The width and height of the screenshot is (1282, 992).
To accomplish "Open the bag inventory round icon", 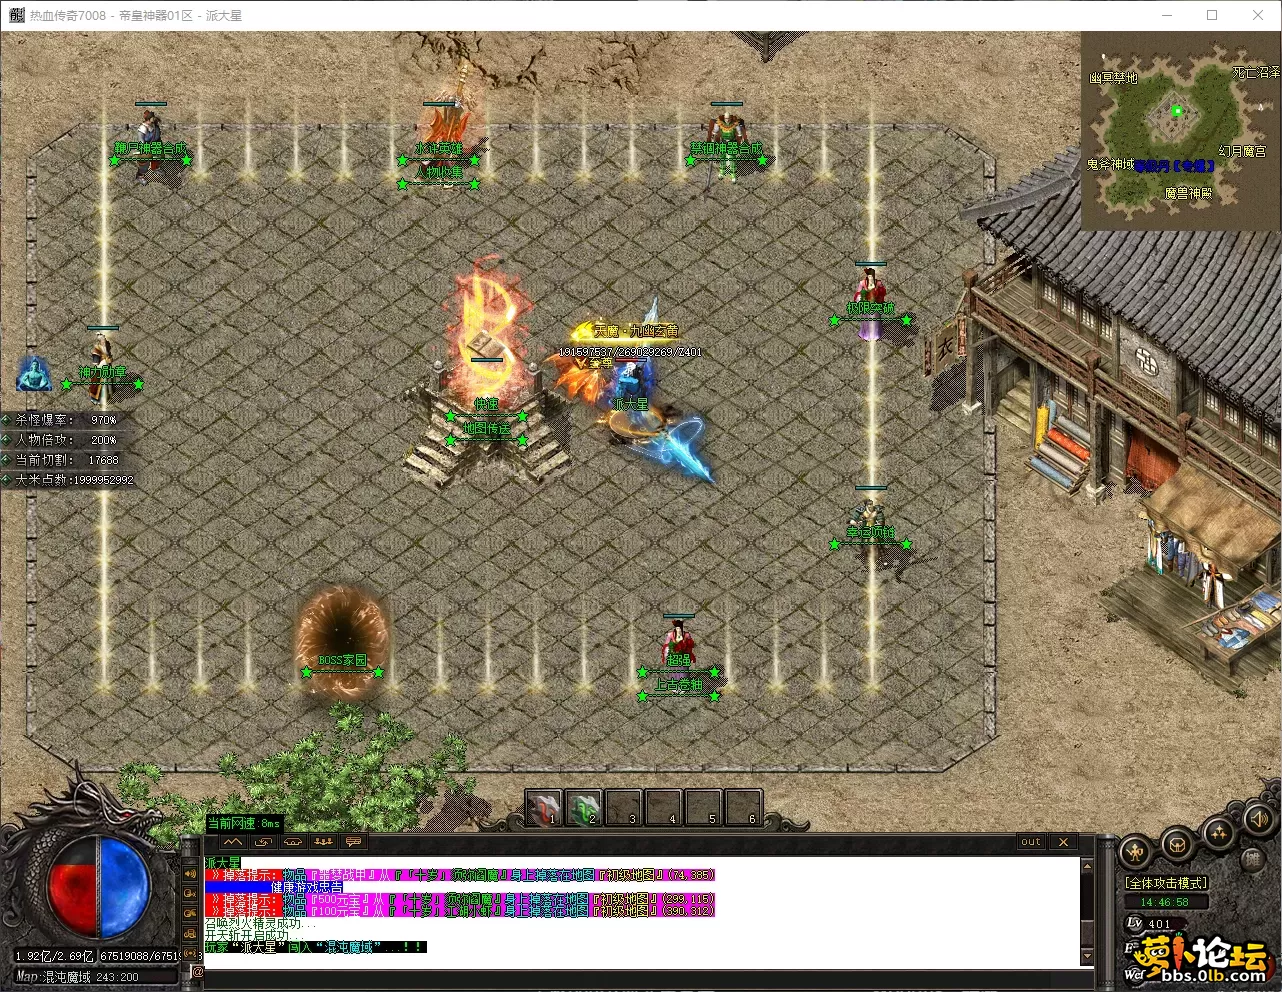I will (1178, 844).
